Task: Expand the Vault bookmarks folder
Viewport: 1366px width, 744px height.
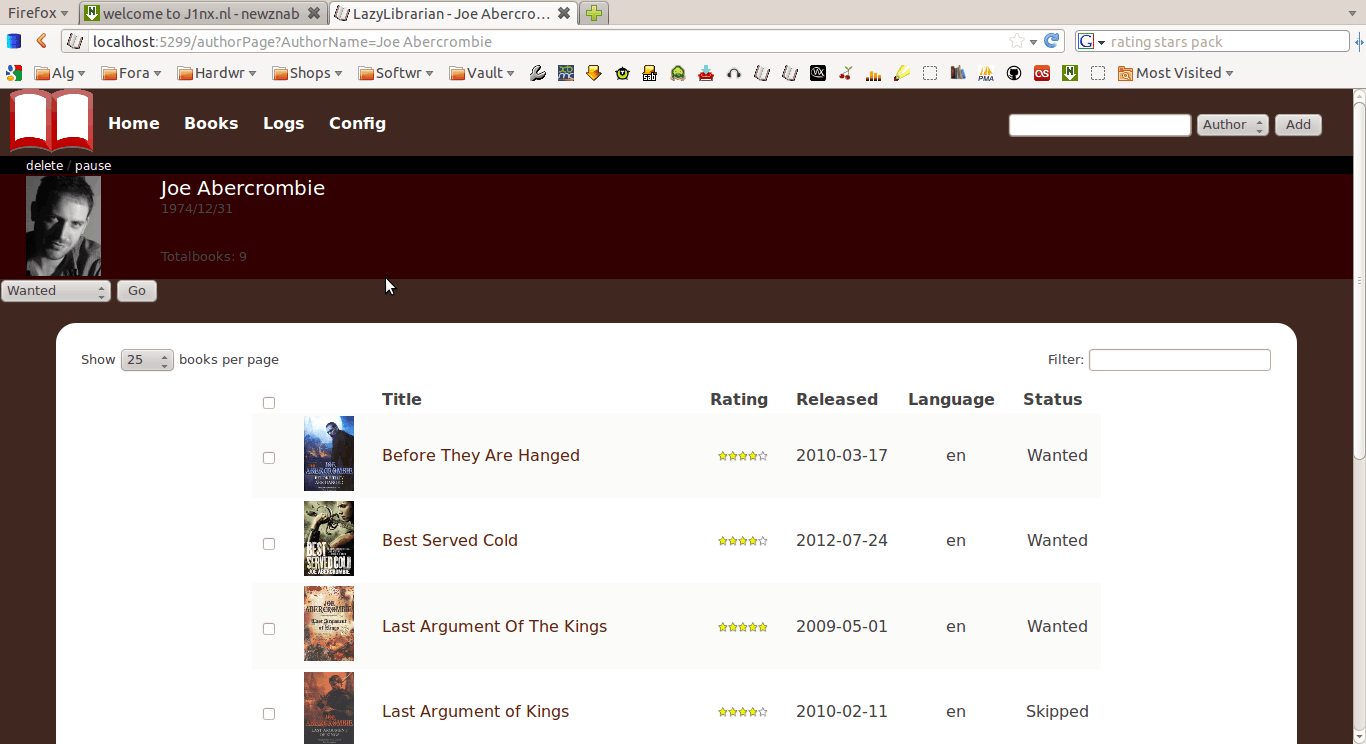Action: pos(482,73)
